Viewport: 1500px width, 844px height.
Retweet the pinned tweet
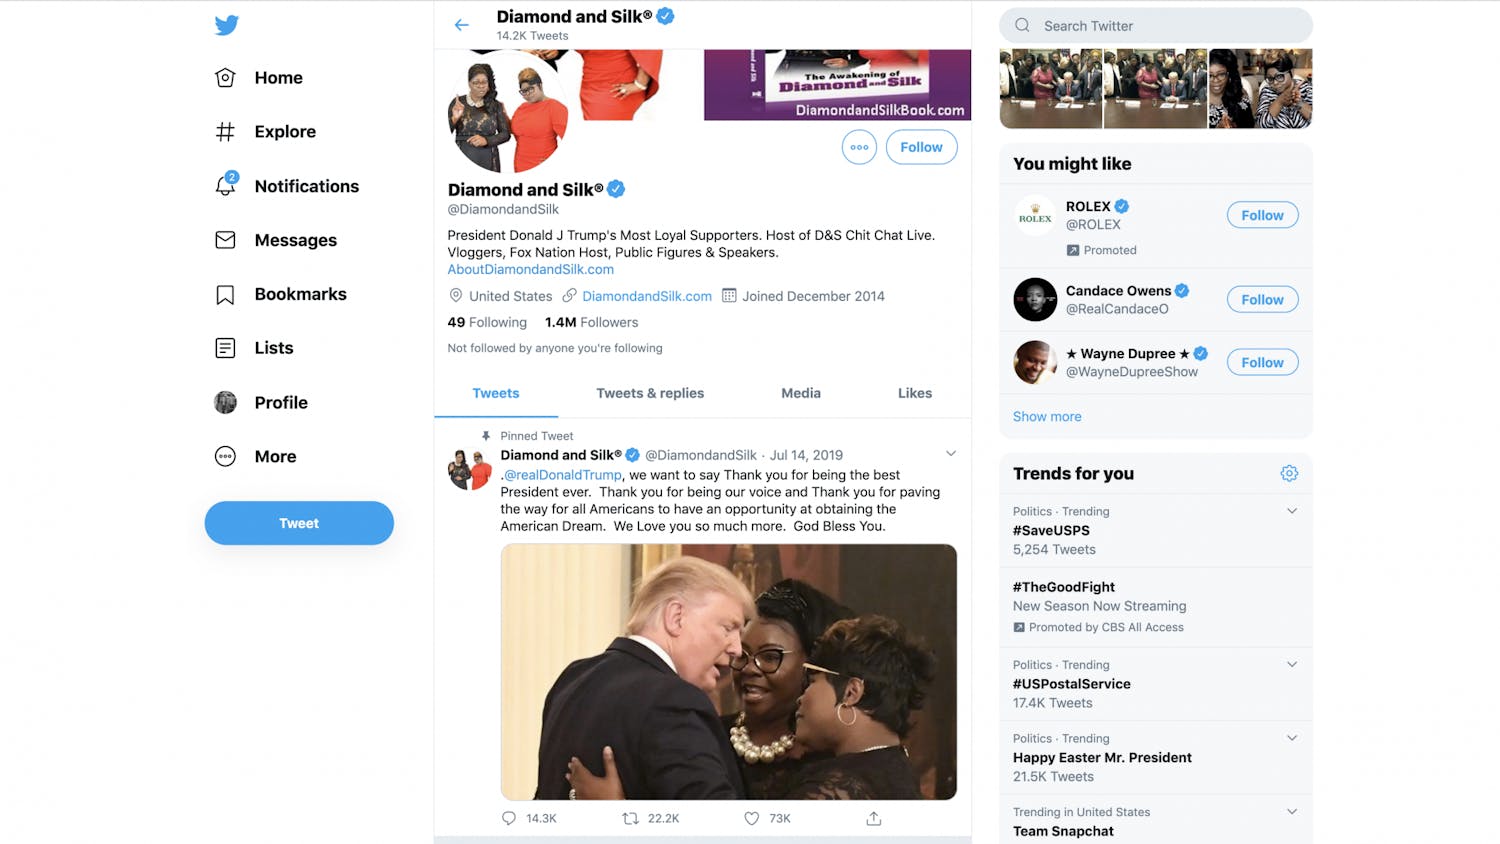(x=630, y=818)
